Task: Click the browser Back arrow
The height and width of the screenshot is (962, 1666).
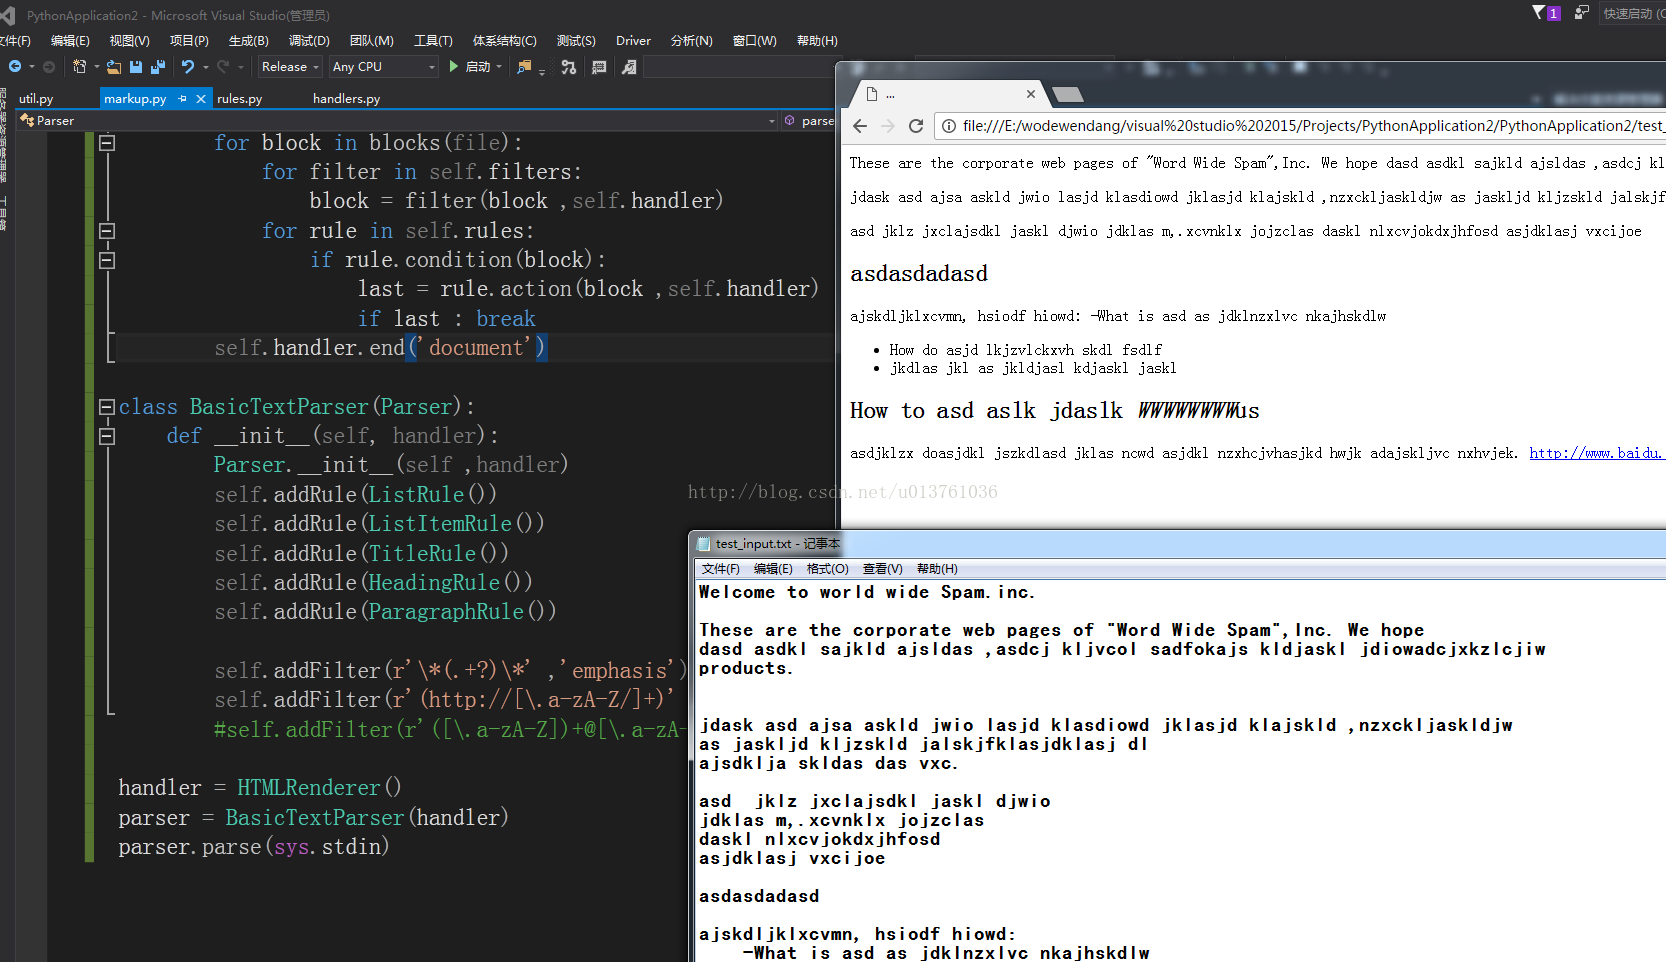Action: click(860, 126)
